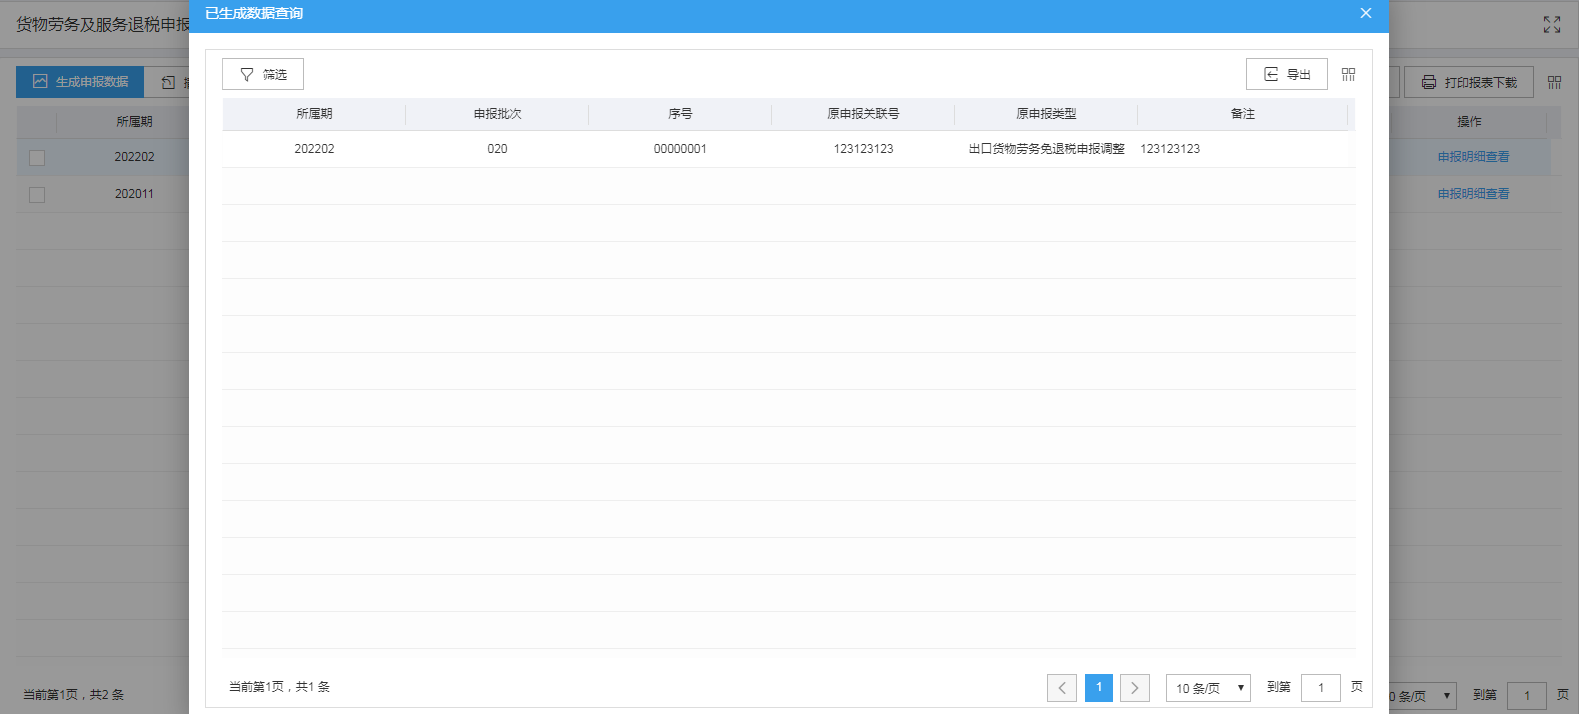This screenshot has width=1579, height=714.
Task: Click 所属期 header in background table
Action: click(134, 122)
